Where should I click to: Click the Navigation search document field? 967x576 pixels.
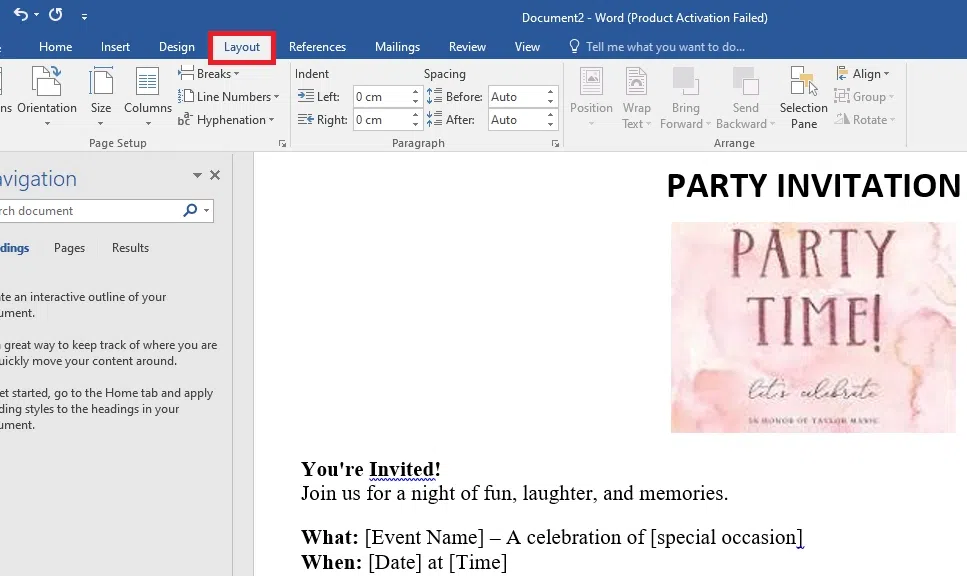(90, 211)
